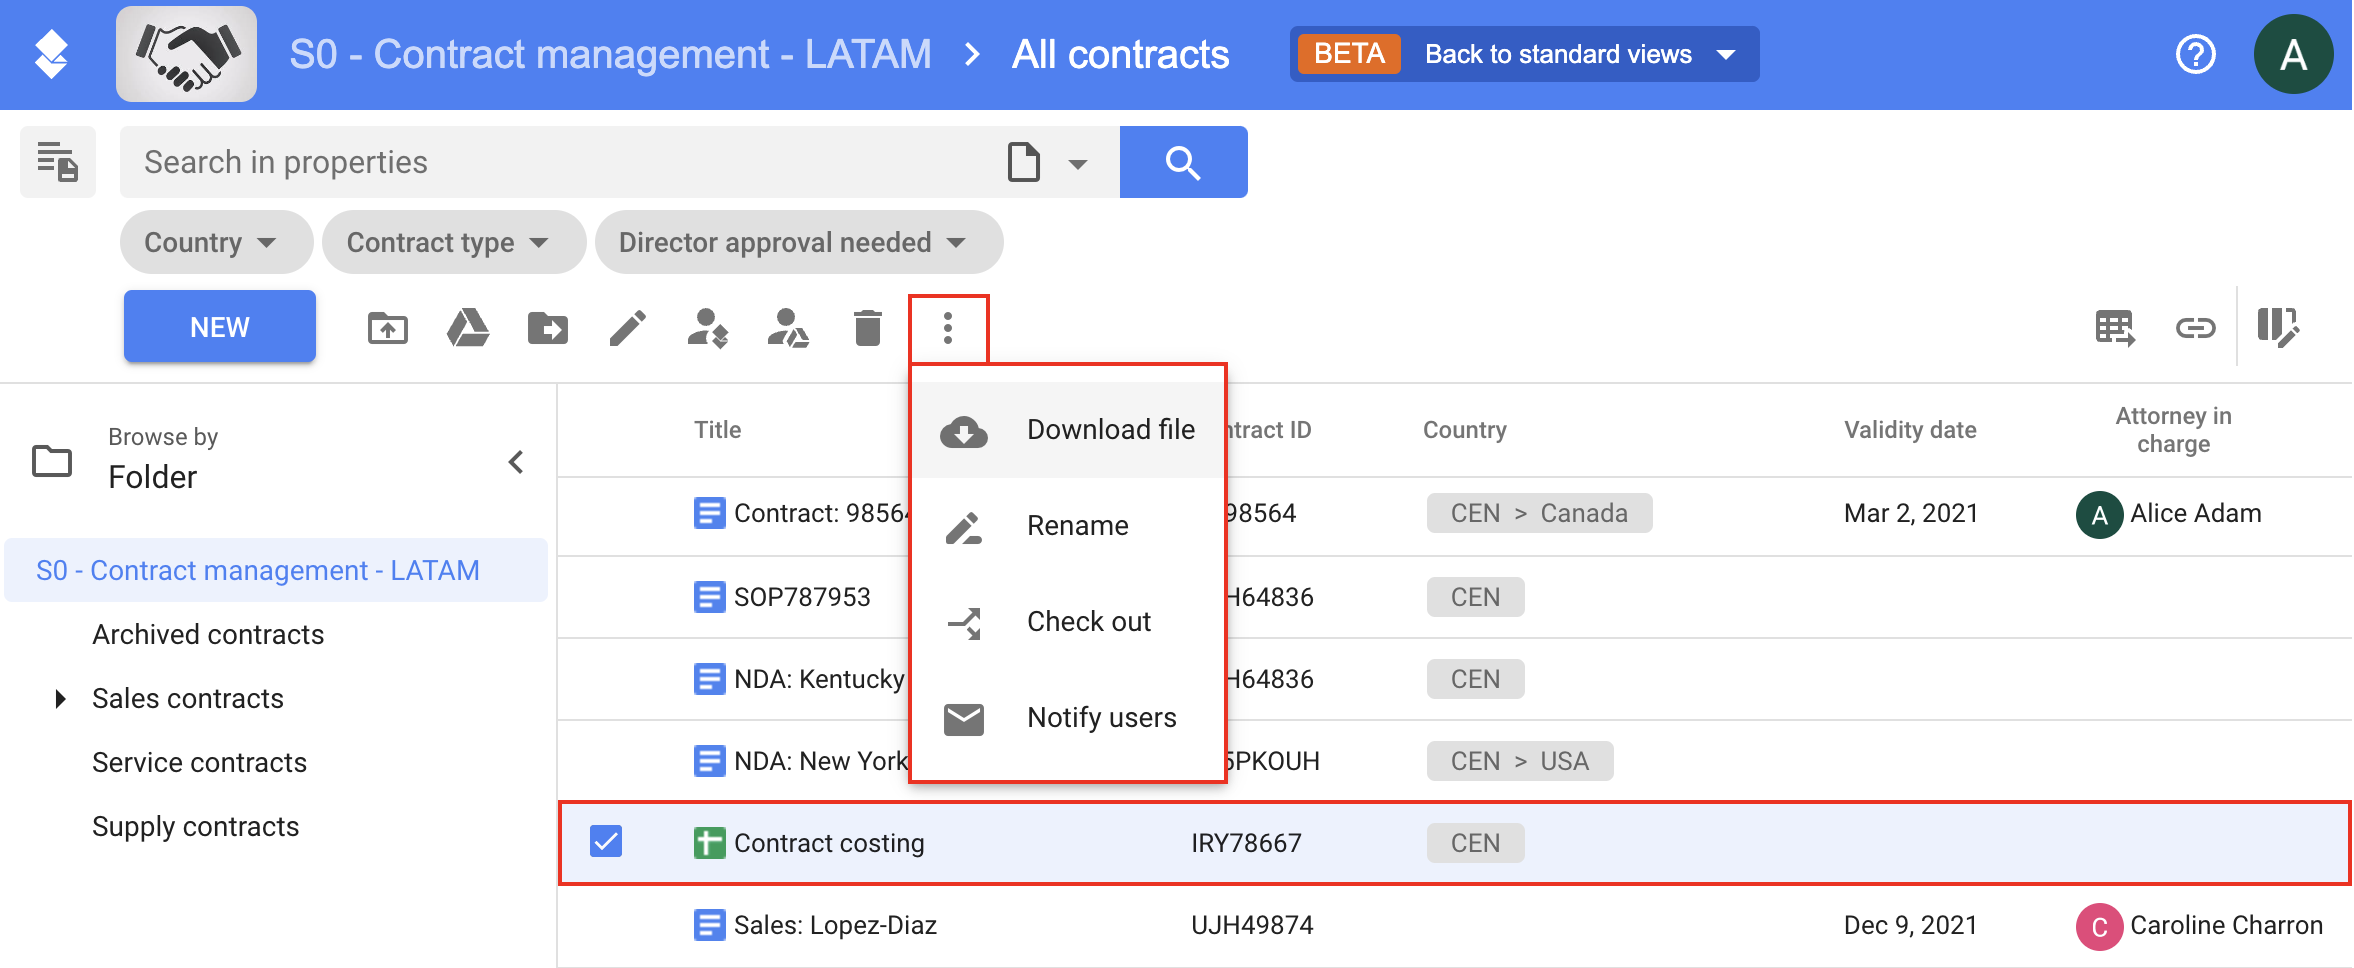The height and width of the screenshot is (968, 2354).
Task: Click the copy link icon
Action: click(2195, 328)
